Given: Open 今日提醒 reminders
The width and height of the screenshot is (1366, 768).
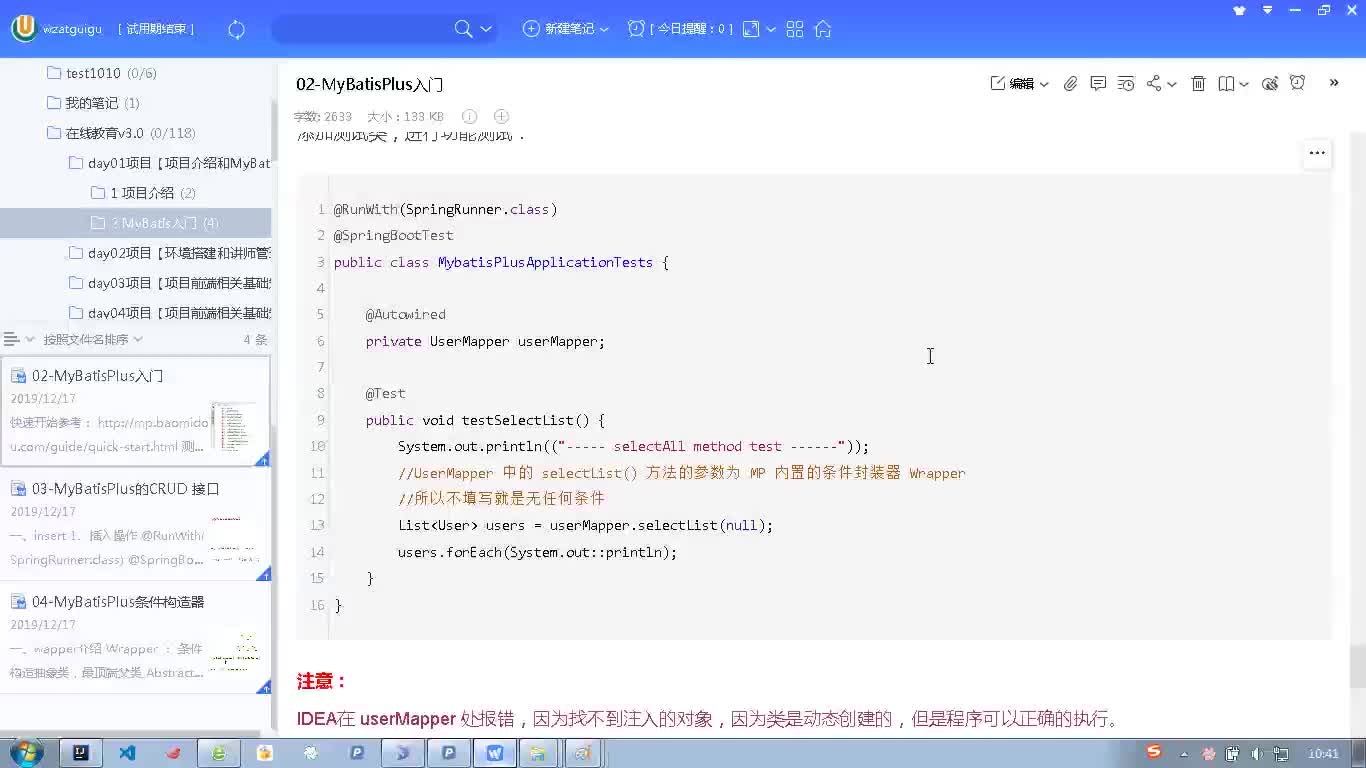Looking at the screenshot, I should click(680, 29).
